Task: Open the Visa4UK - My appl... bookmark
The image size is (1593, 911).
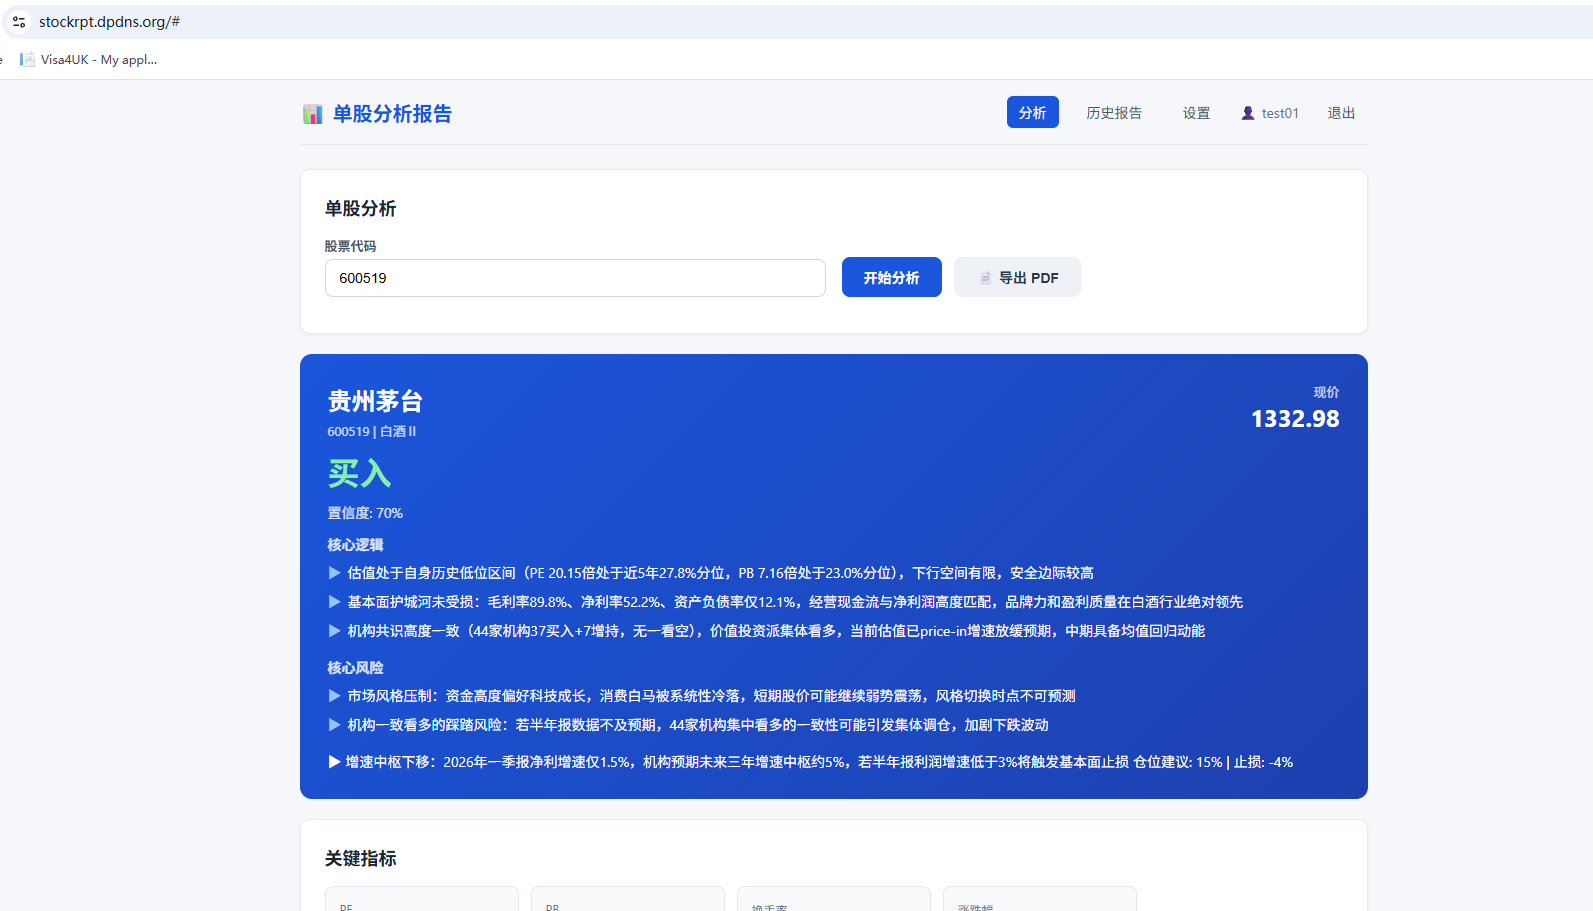Action: coord(89,60)
